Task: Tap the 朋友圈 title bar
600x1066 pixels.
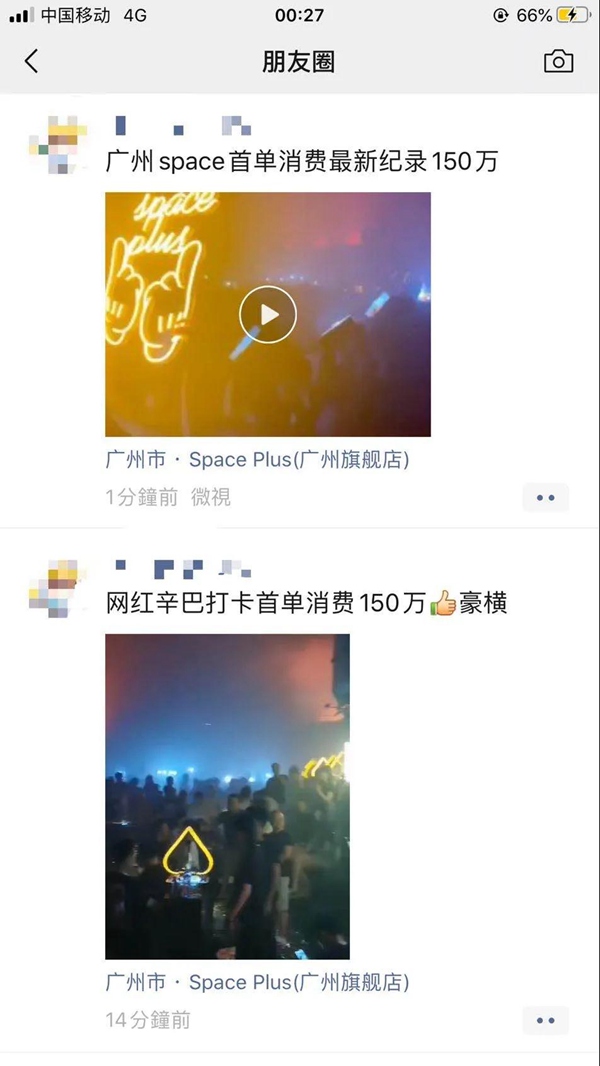Action: pos(298,62)
